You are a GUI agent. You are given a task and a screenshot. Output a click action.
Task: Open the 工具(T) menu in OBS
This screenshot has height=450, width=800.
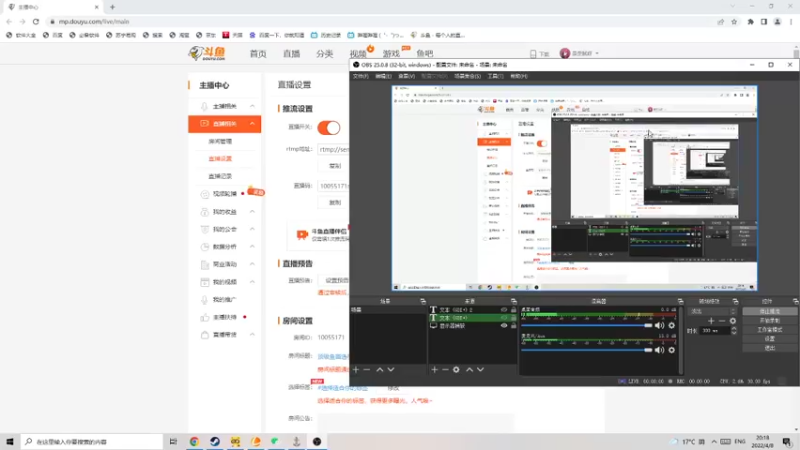tap(495, 76)
